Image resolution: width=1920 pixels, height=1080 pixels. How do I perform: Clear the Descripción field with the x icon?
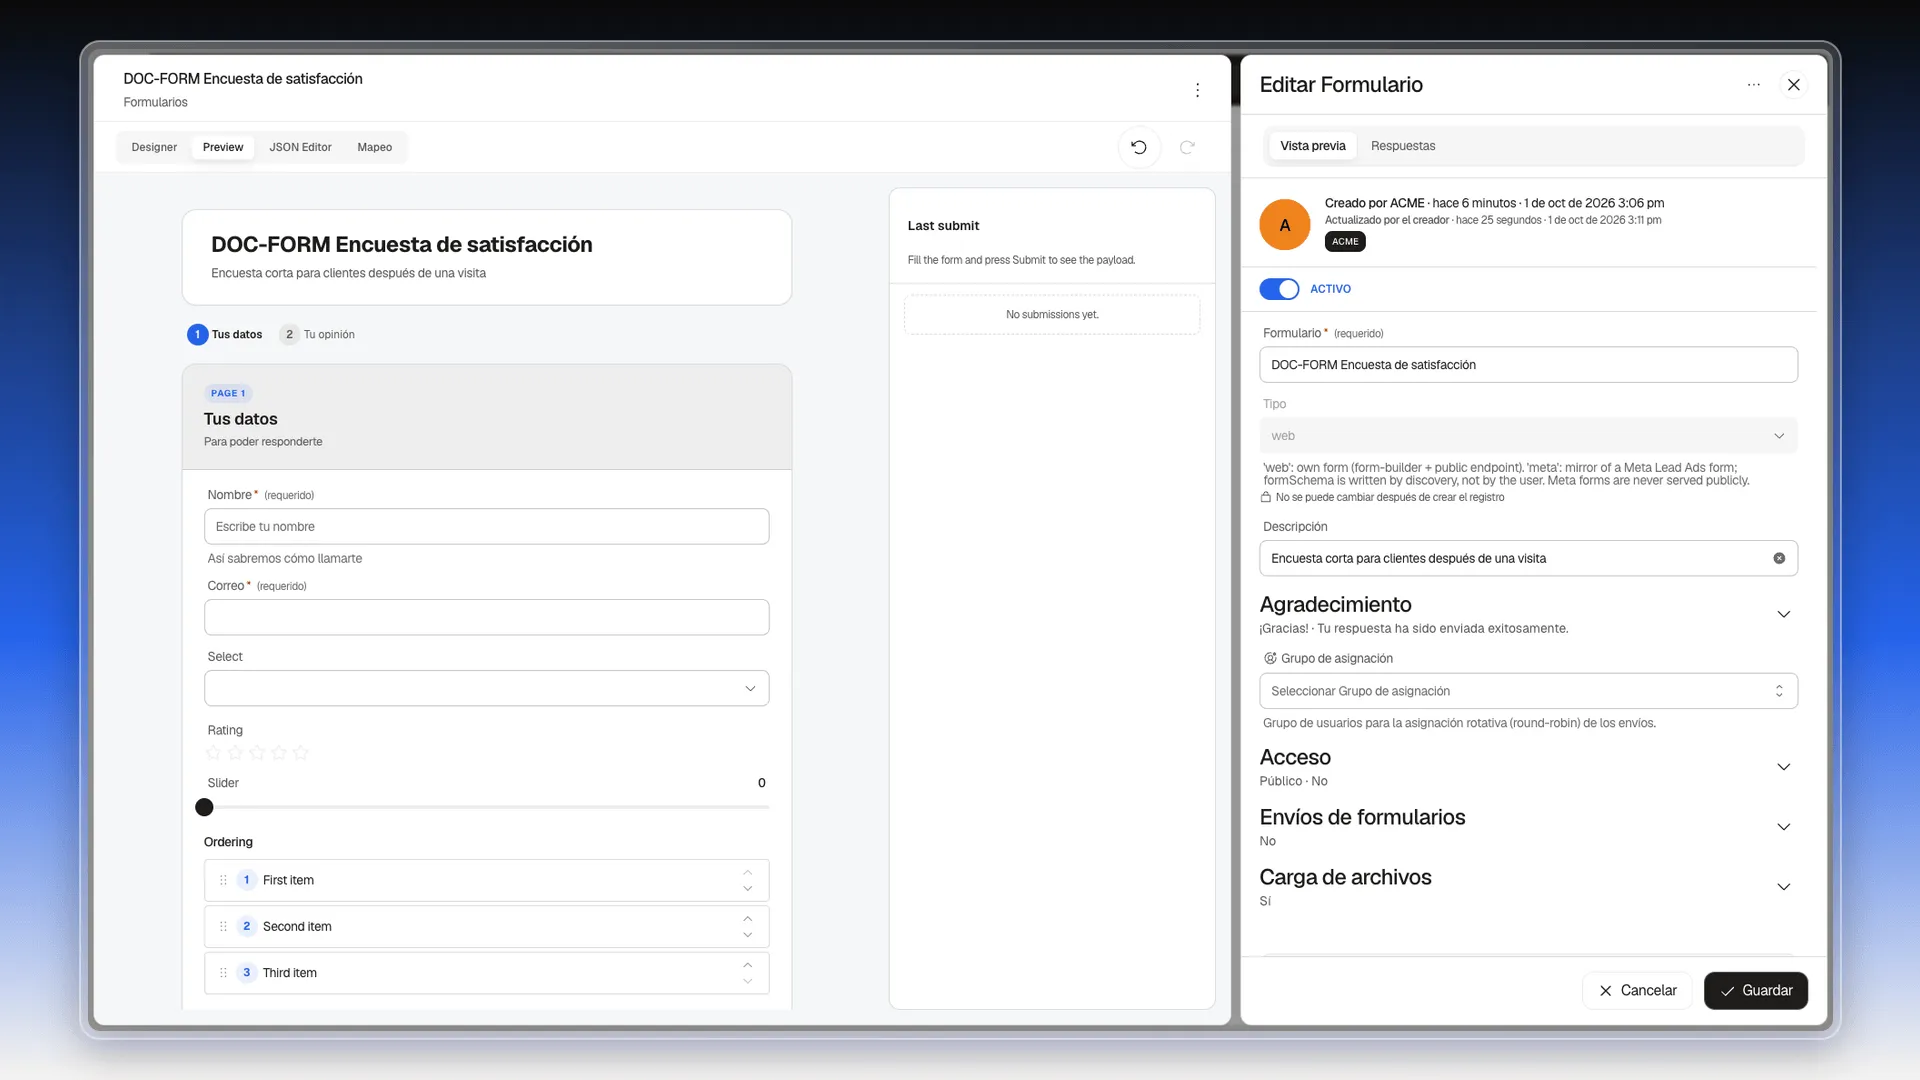[x=1779, y=558]
